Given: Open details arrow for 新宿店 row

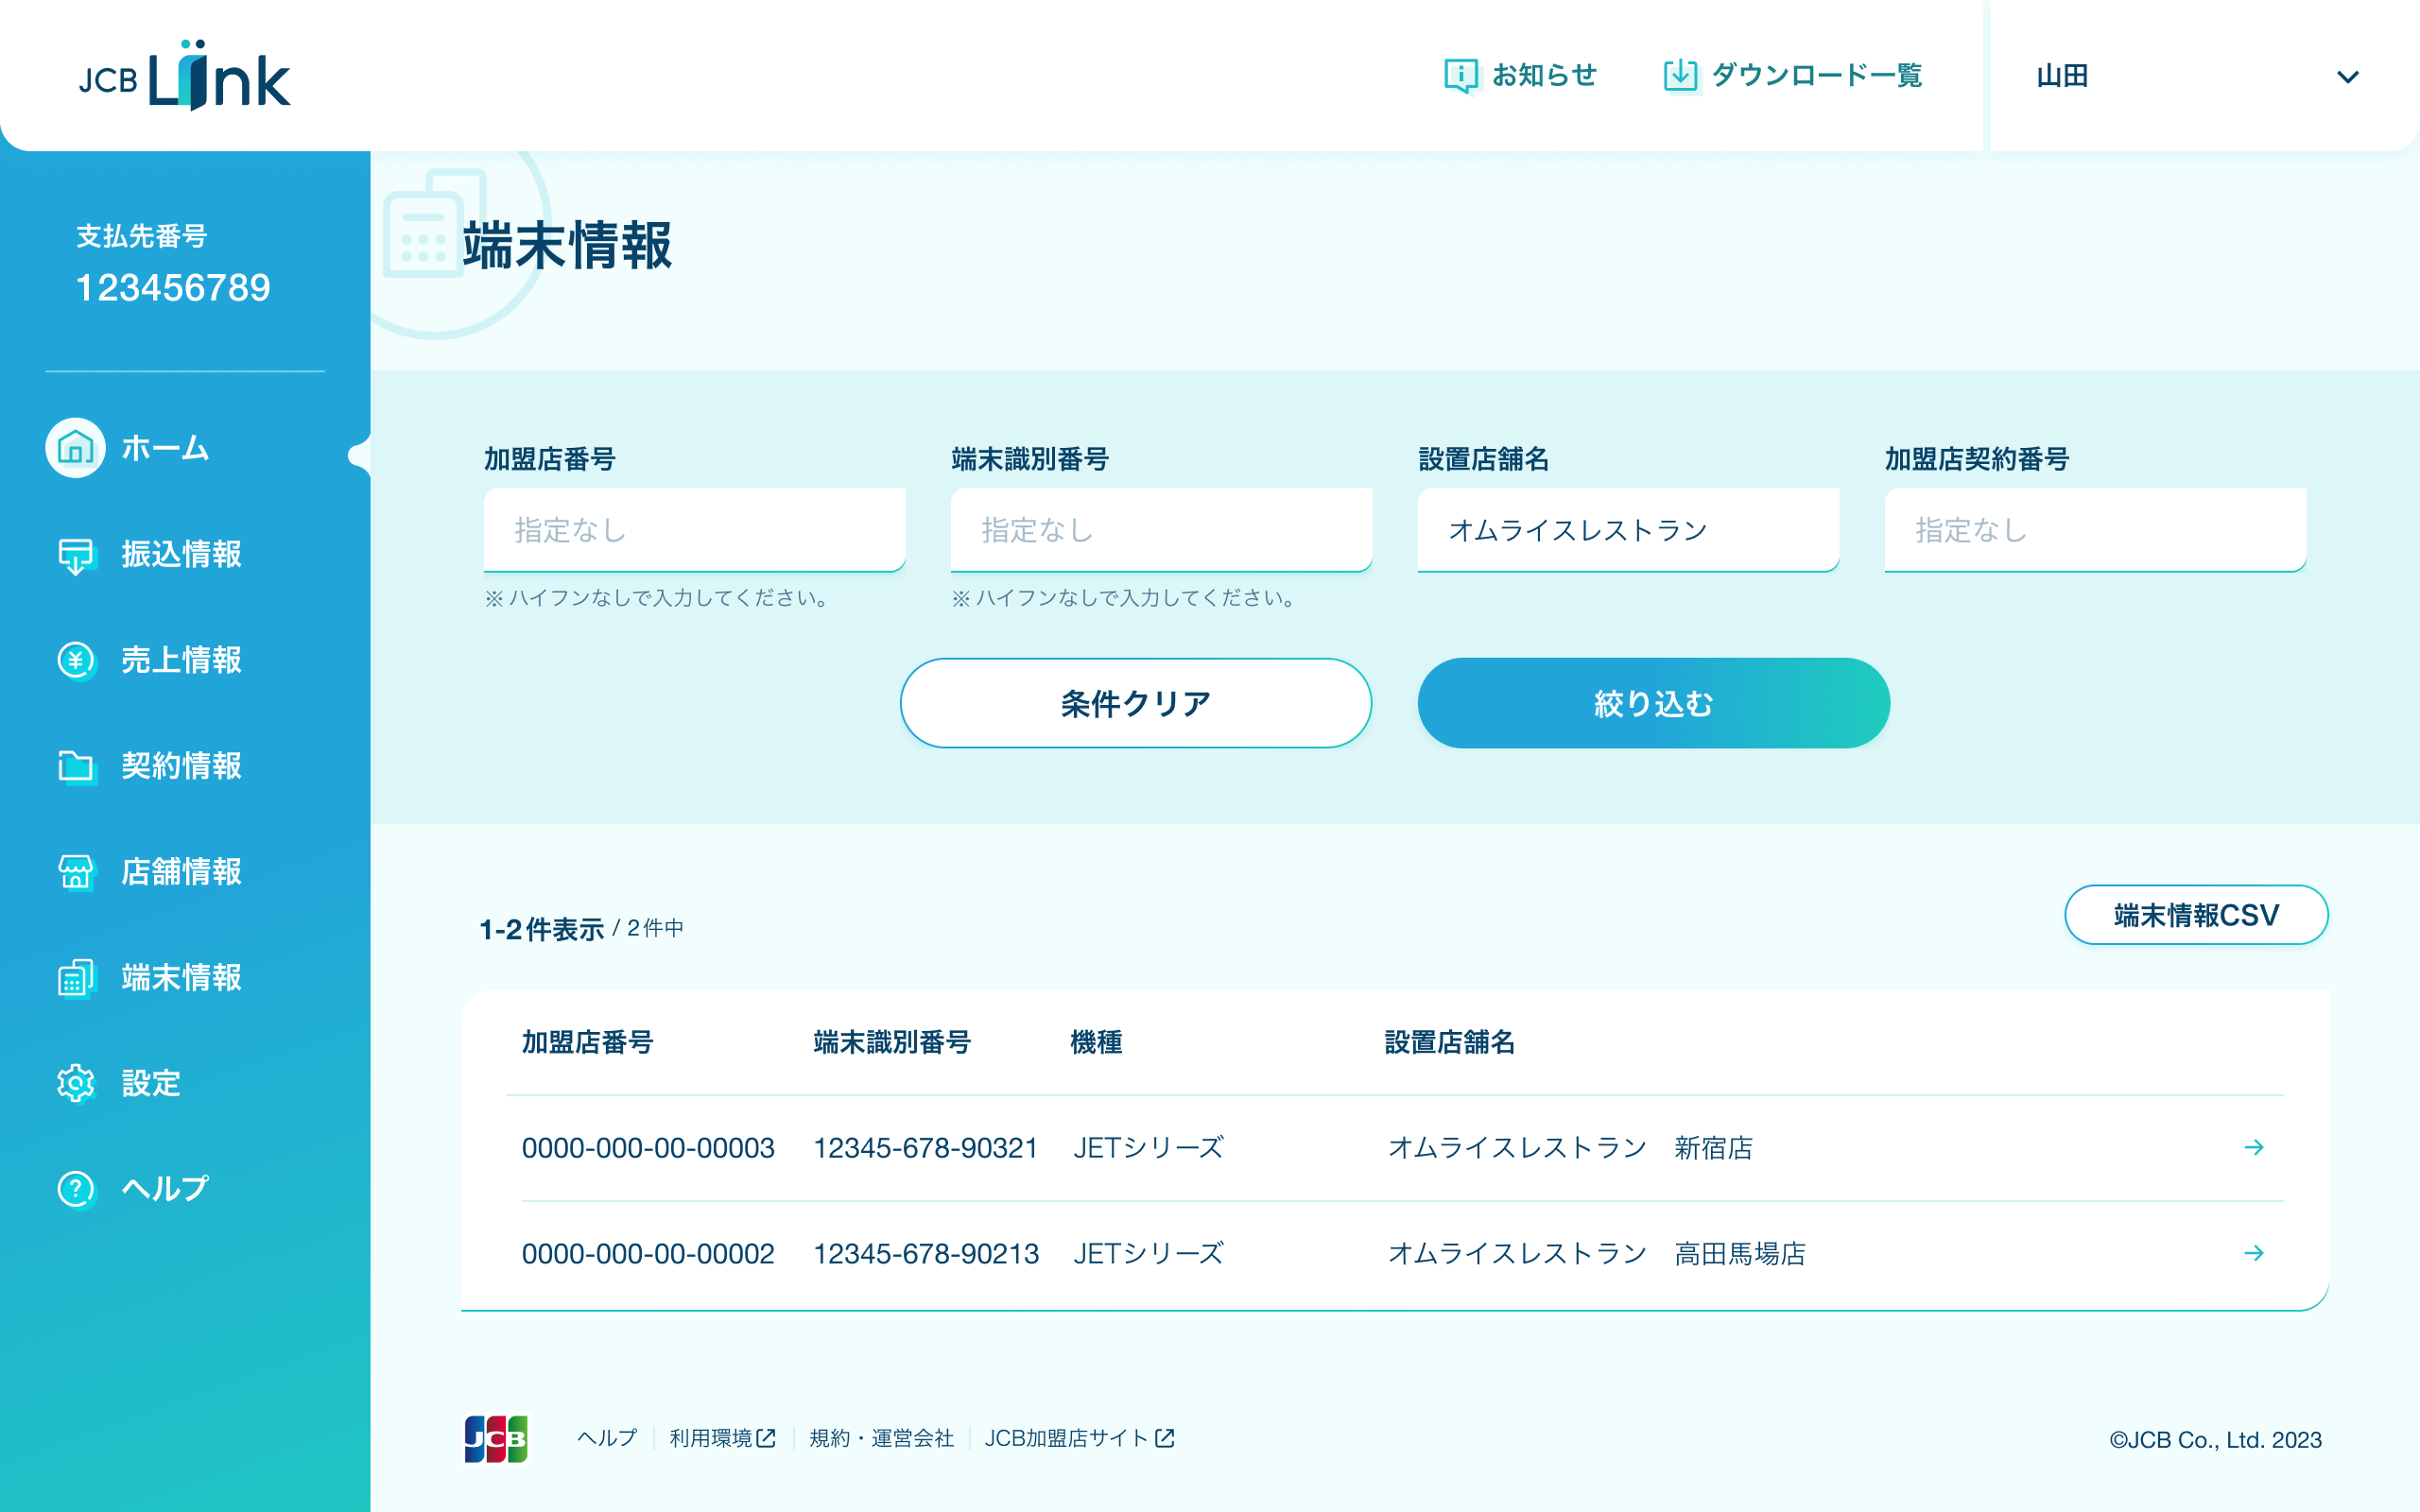Looking at the screenshot, I should click(x=2253, y=1147).
